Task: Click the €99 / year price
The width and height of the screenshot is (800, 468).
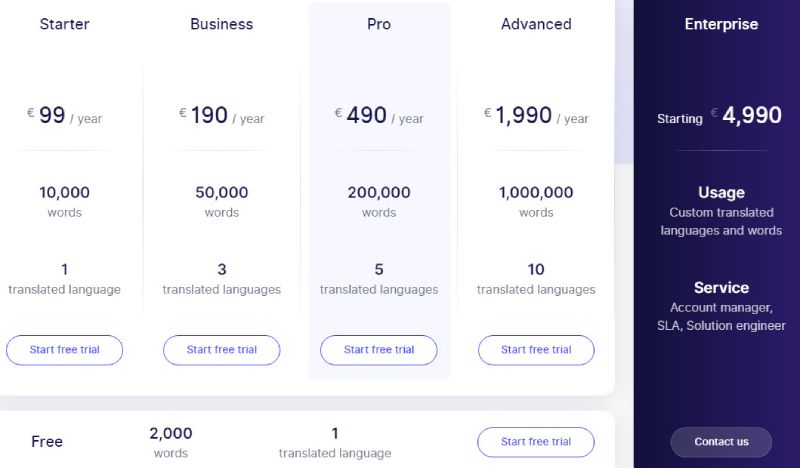Action: 65,116
